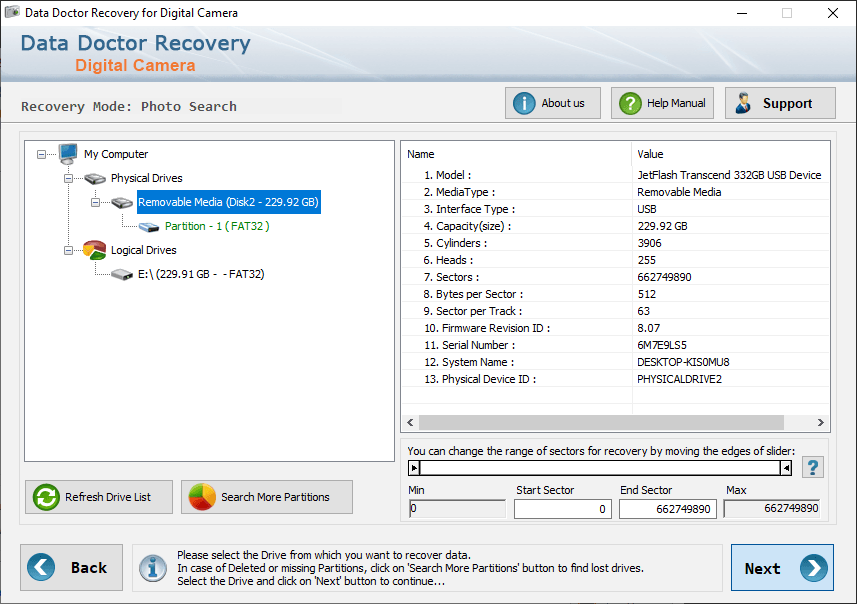Go Back to previous step
This screenshot has width=857, height=604.
pyautogui.click(x=72, y=567)
